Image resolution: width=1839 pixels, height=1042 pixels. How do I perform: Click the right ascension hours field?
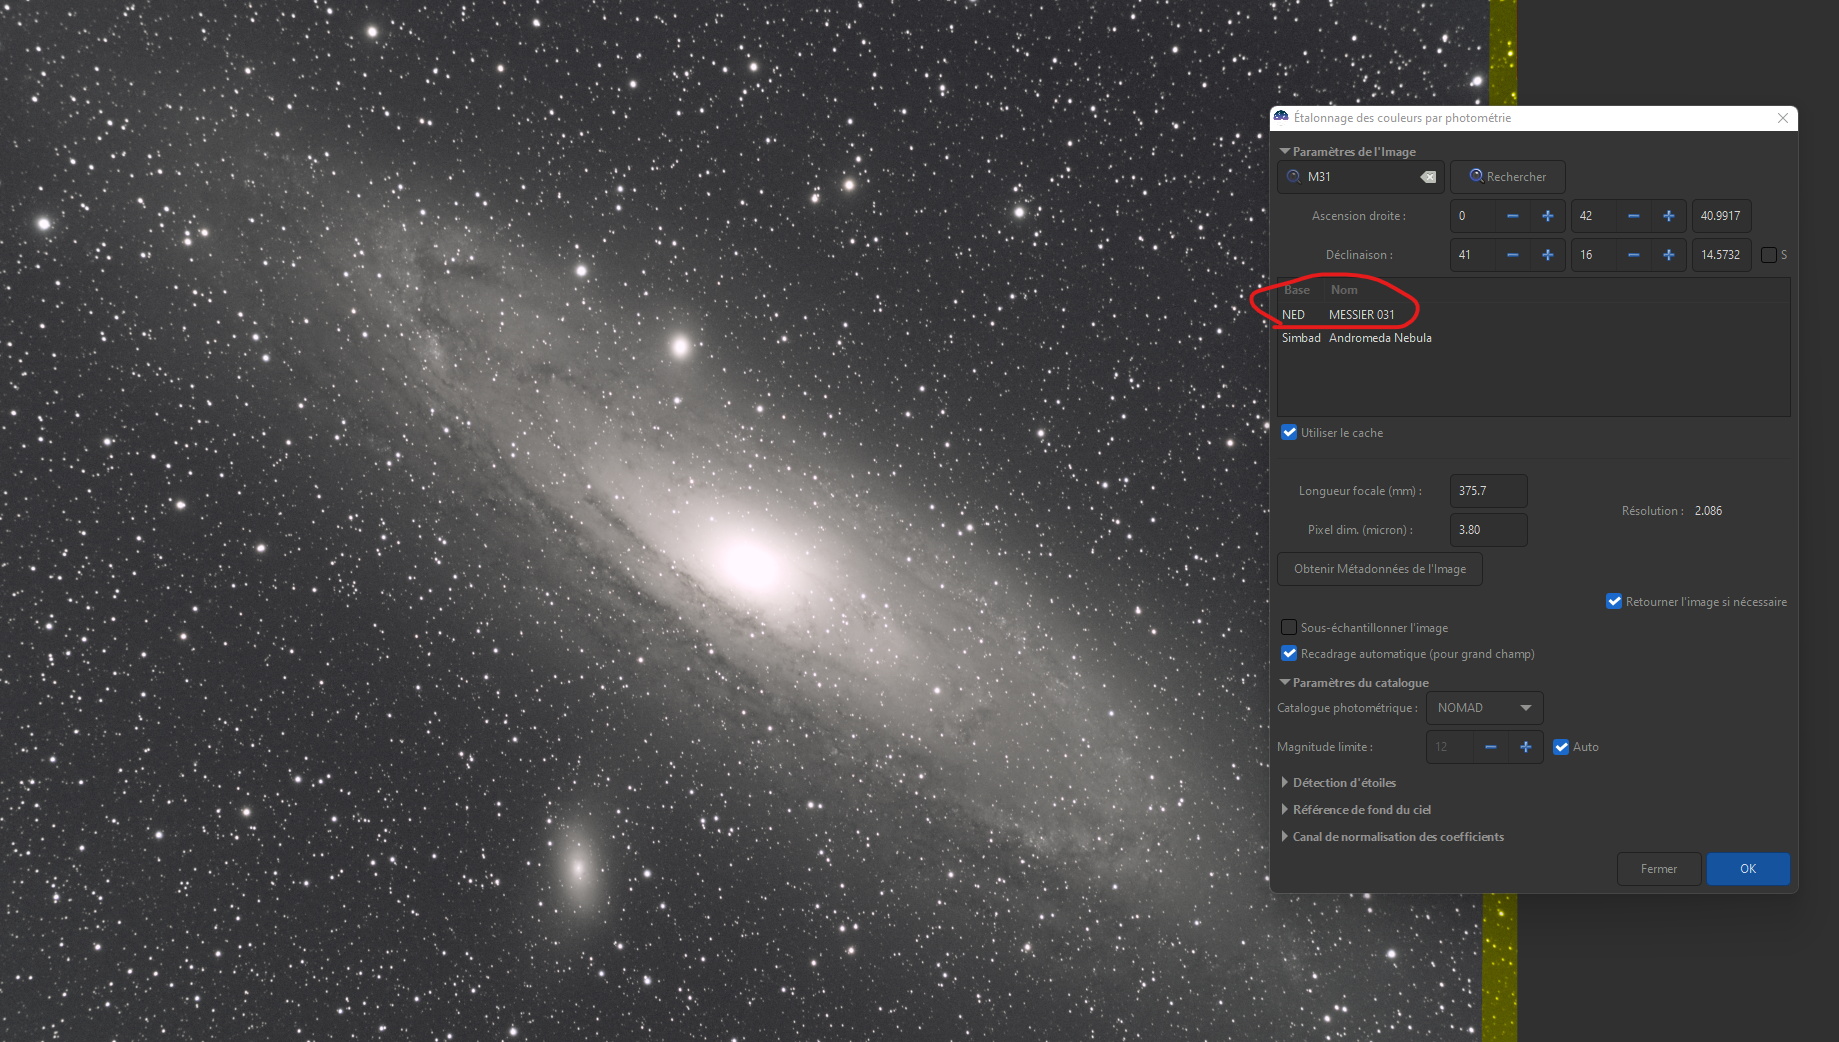(x=1474, y=216)
